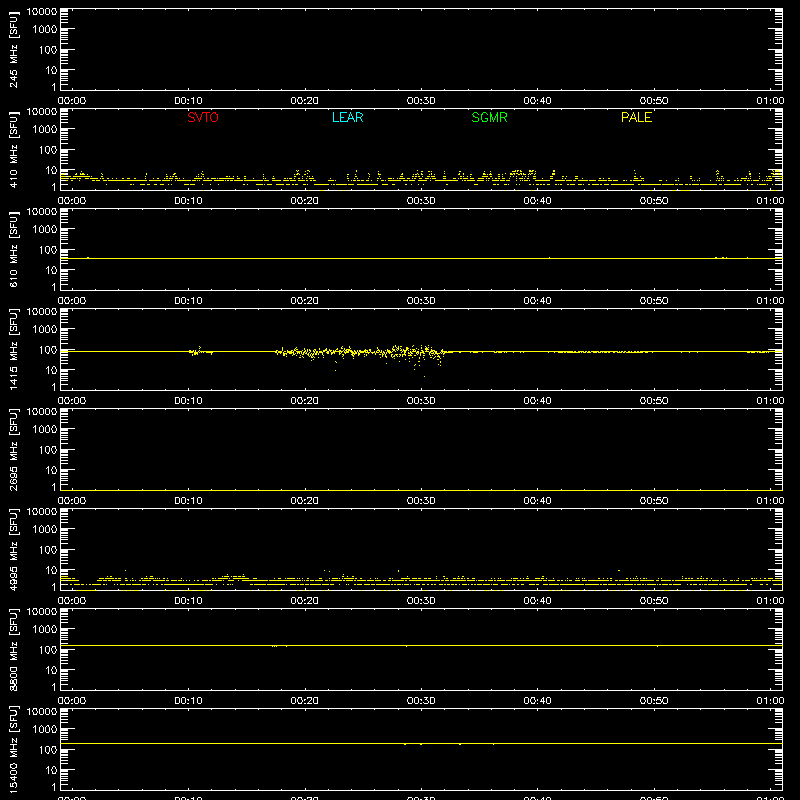Click the flat yellow trace in 15400 MHz panel
Image resolution: width=800 pixels, height=800 pixels.
pyautogui.click(x=421, y=743)
